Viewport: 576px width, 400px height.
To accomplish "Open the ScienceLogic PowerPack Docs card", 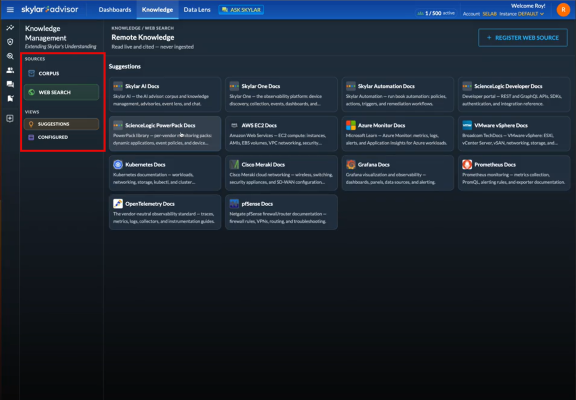I will (x=165, y=134).
